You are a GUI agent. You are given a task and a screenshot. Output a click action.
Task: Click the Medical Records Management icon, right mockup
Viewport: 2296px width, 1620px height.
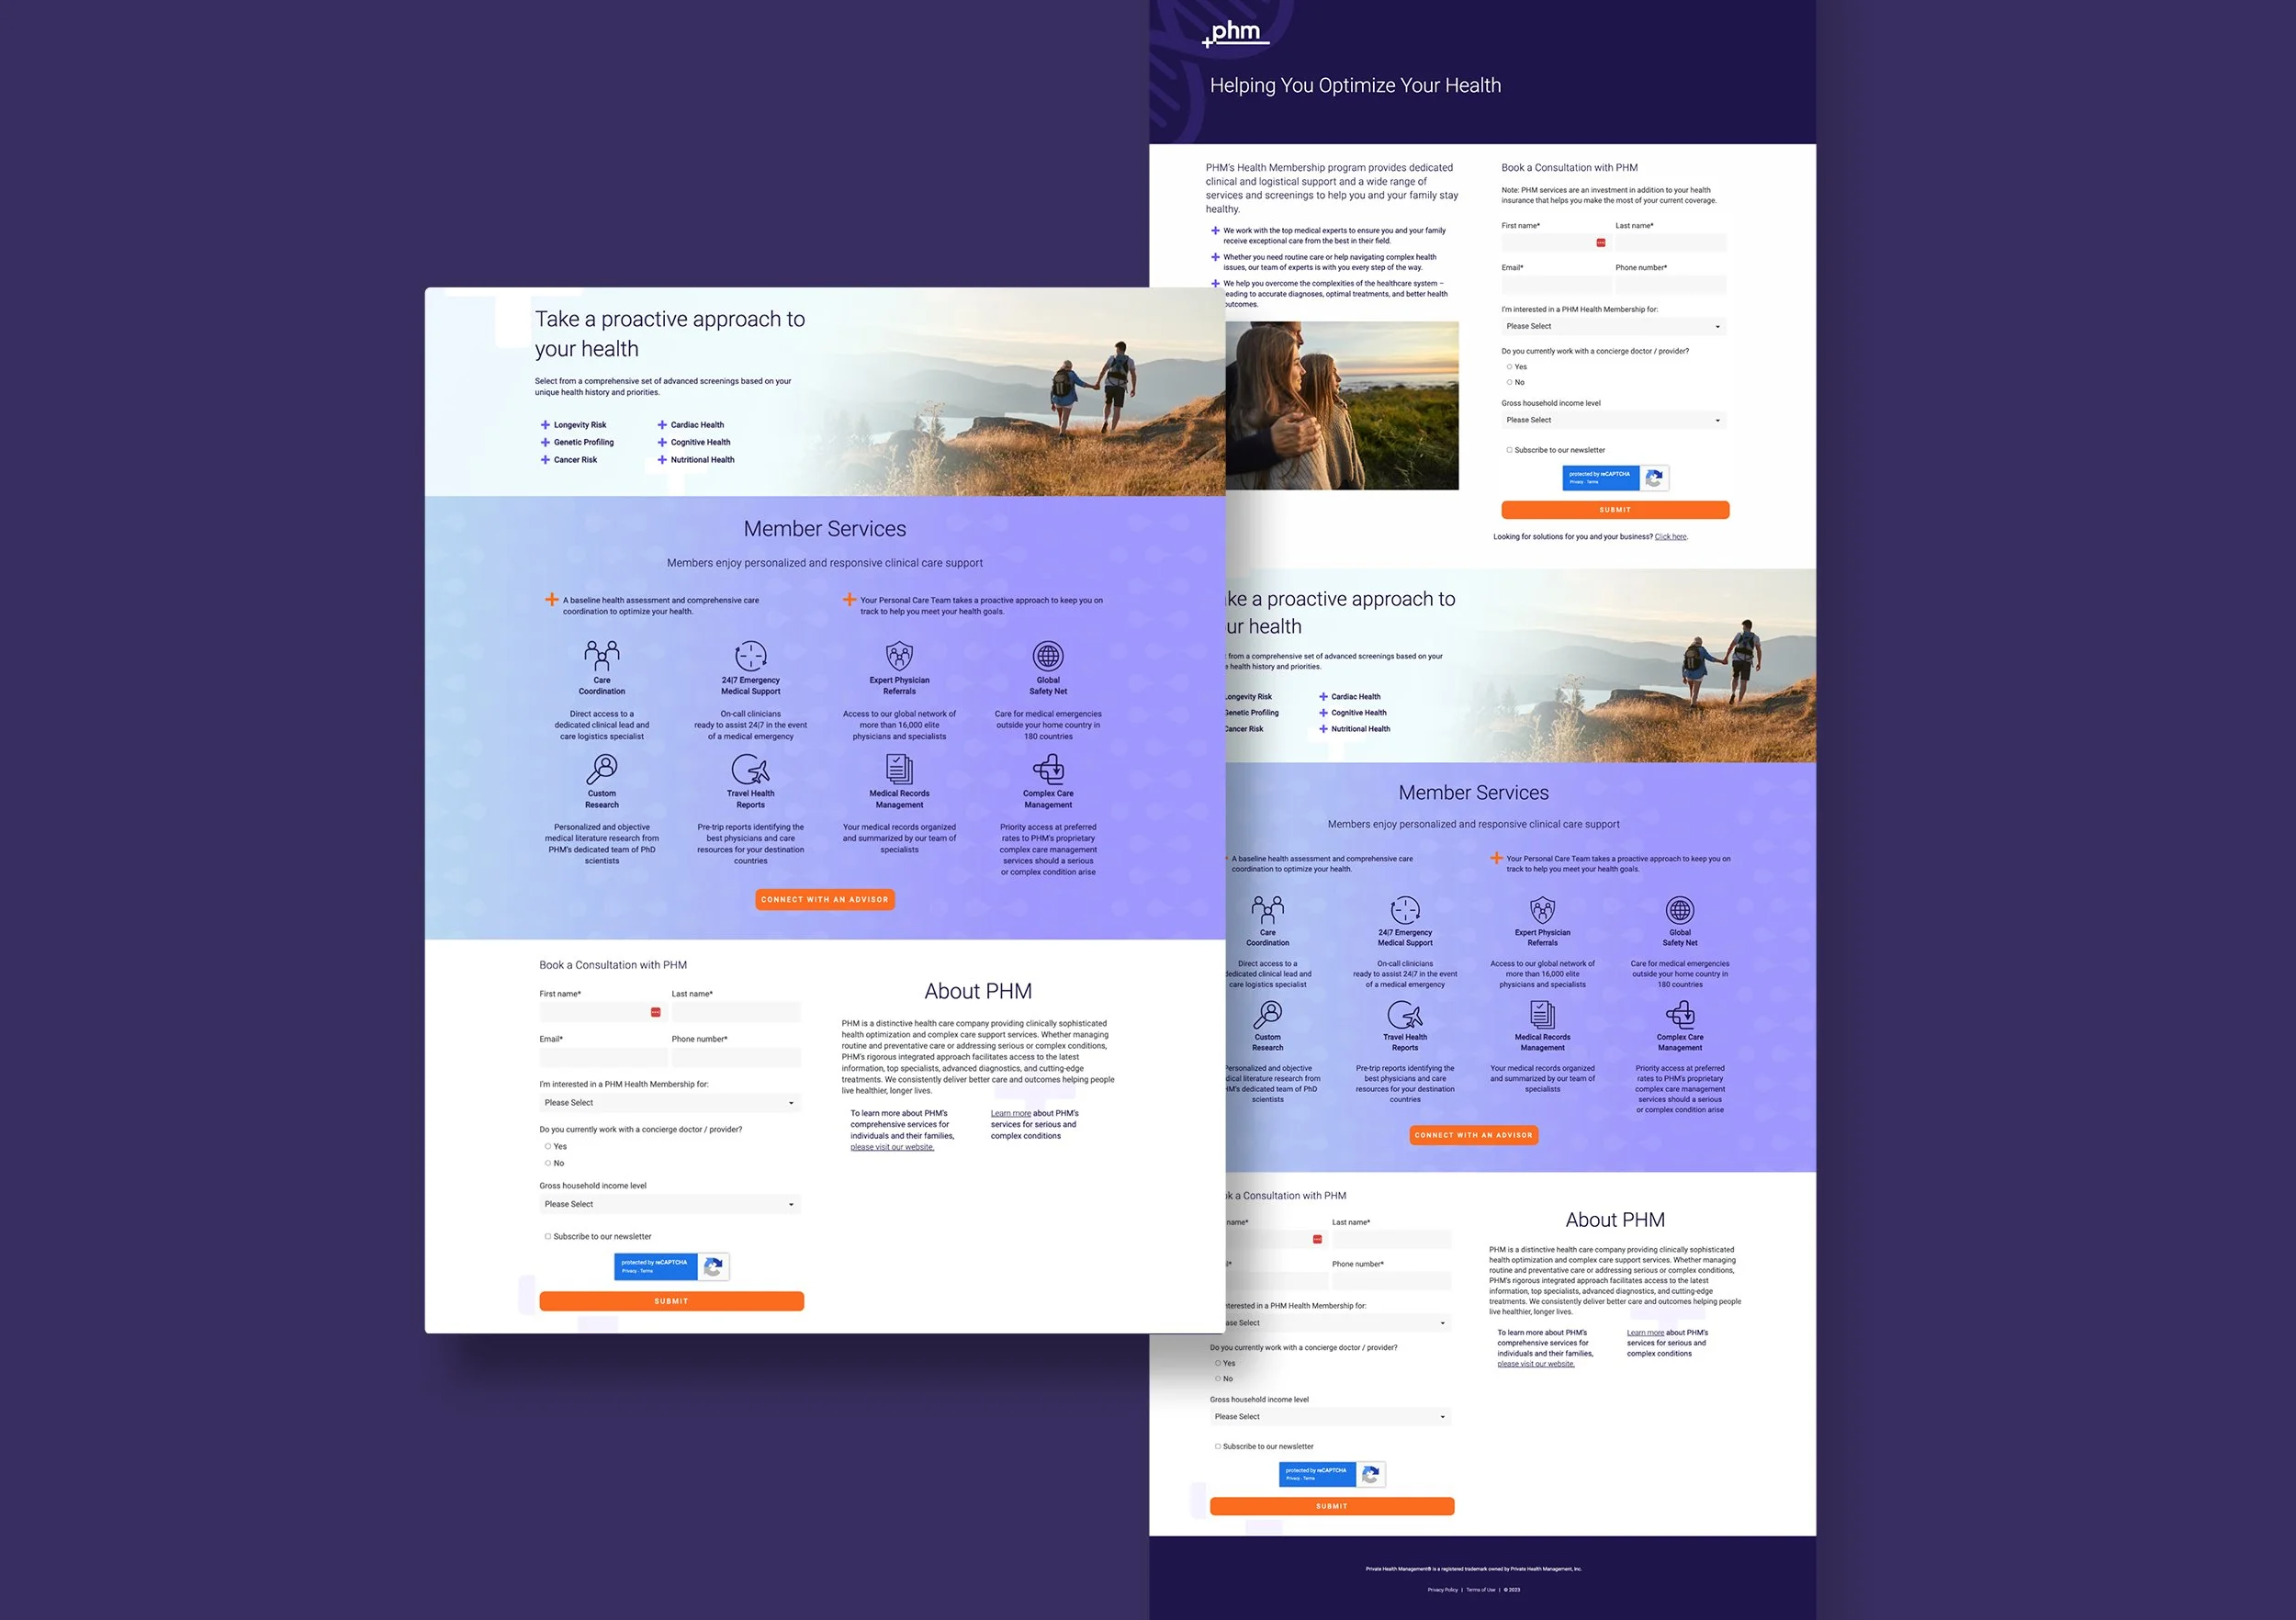[x=1542, y=1015]
